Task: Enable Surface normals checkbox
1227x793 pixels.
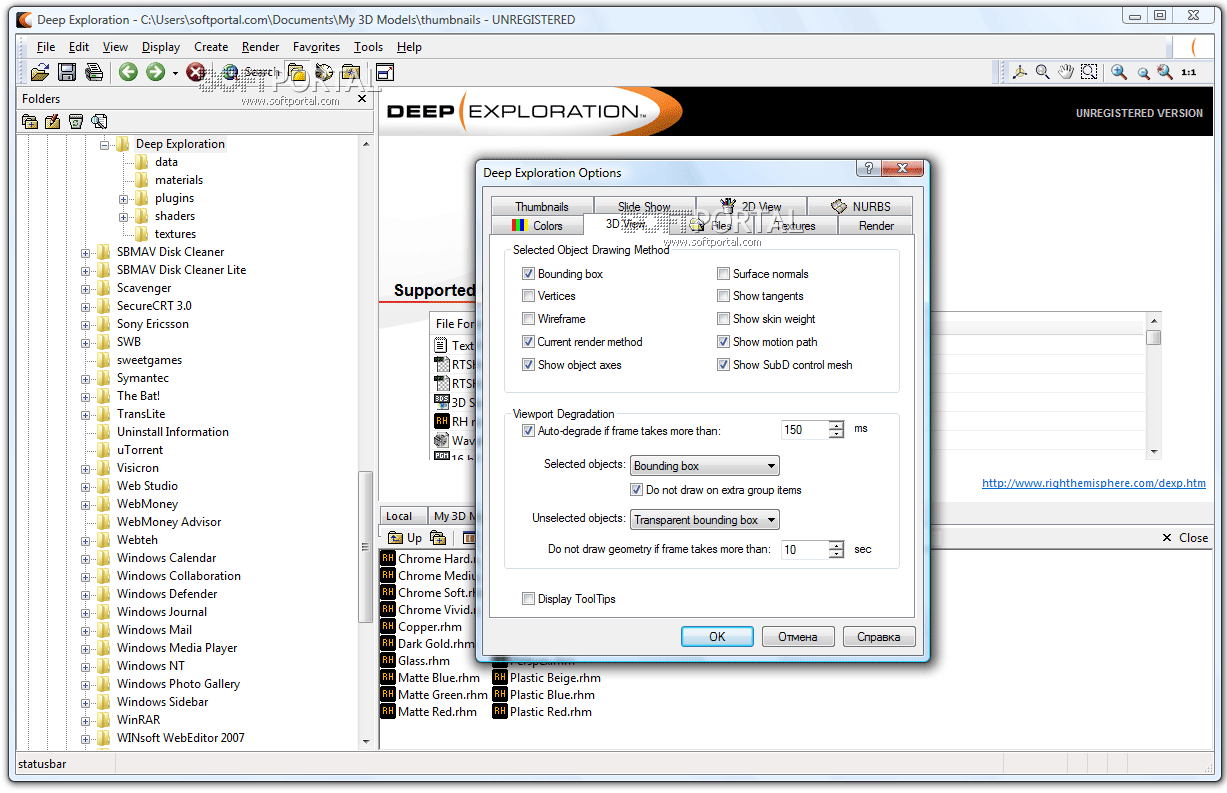Action: (x=723, y=274)
